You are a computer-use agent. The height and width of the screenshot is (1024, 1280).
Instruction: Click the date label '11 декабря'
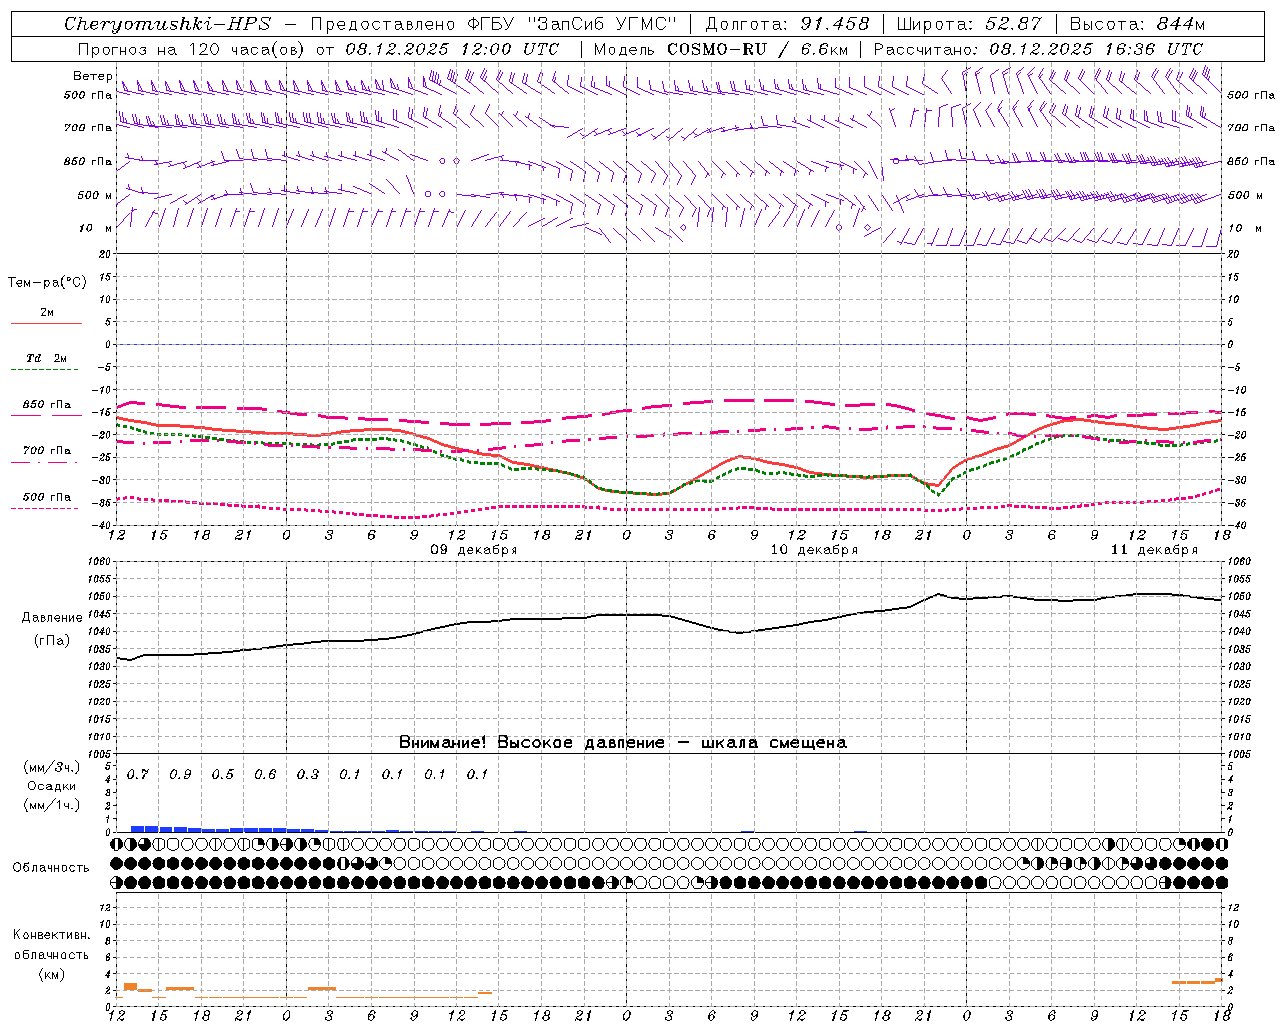pos(1154,550)
